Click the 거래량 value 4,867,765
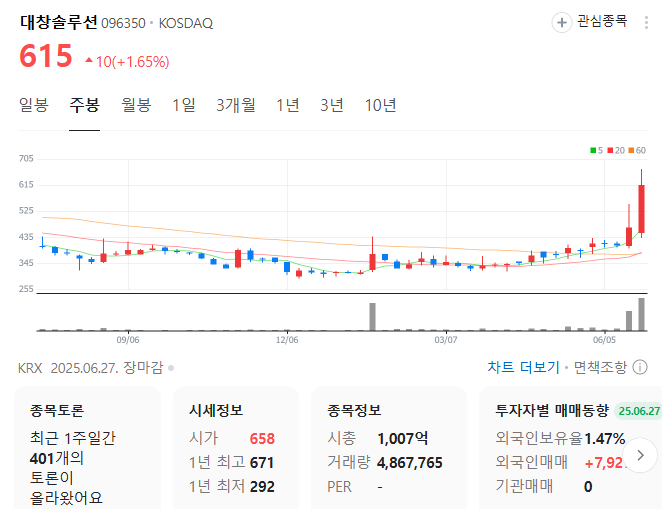662x509 pixels. tap(410, 463)
